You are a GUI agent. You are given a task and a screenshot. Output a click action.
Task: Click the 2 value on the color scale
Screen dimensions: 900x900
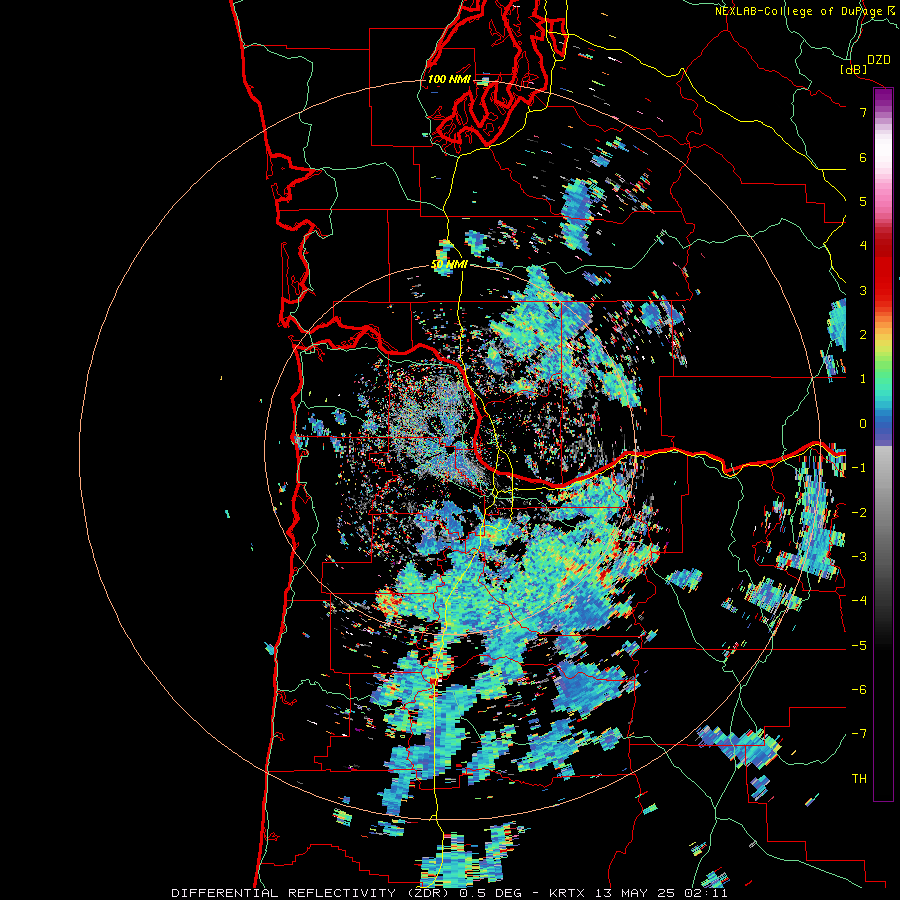click(x=863, y=335)
